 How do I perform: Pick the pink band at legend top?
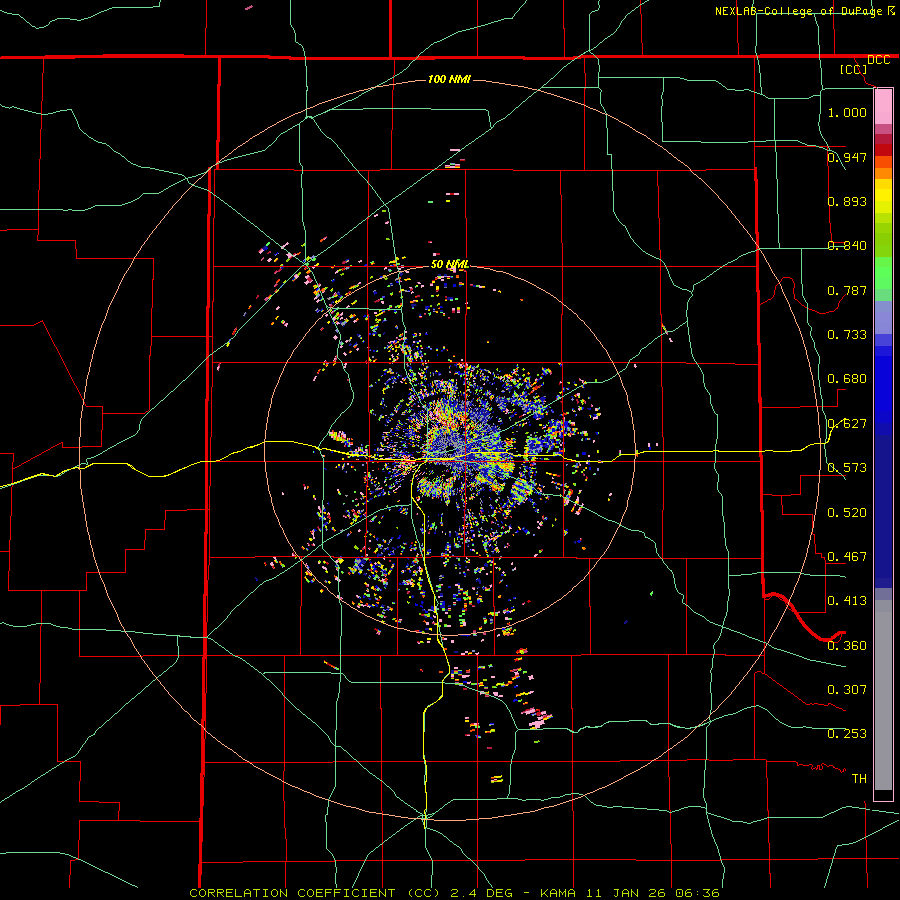point(883,106)
